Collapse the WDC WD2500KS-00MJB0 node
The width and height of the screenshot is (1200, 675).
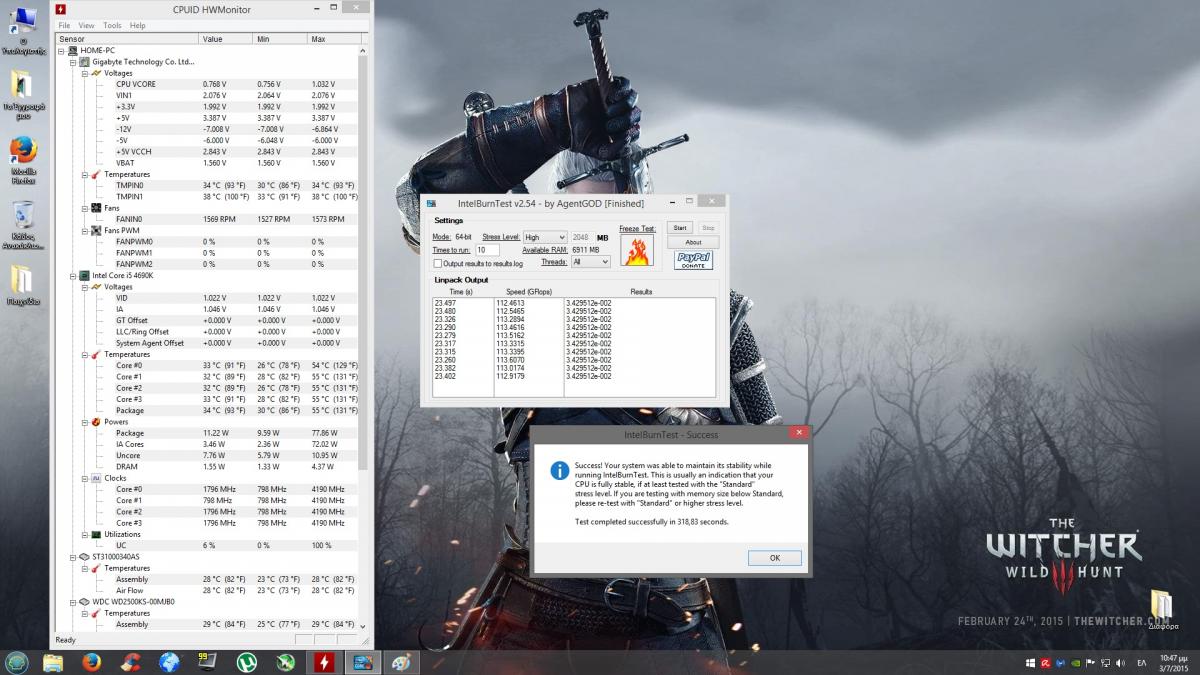72,602
